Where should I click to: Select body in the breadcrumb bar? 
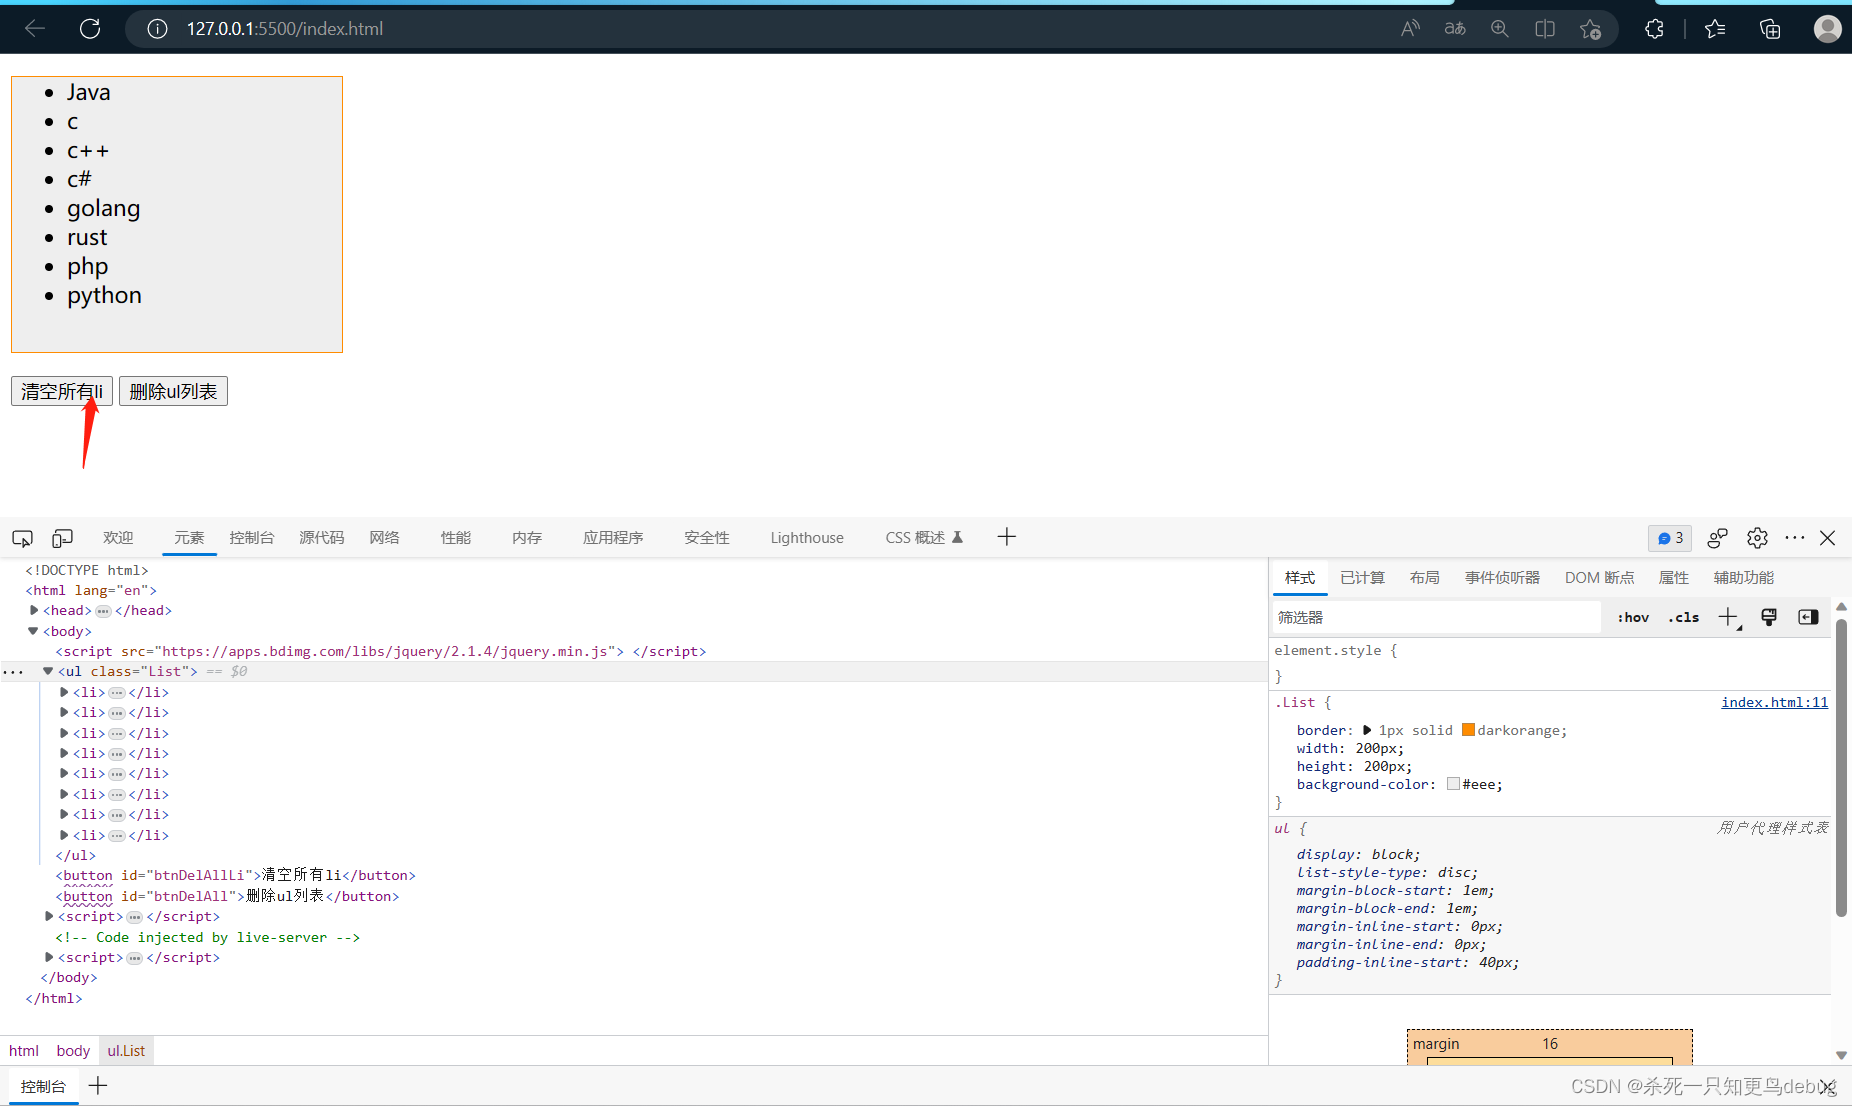pos(73,1051)
